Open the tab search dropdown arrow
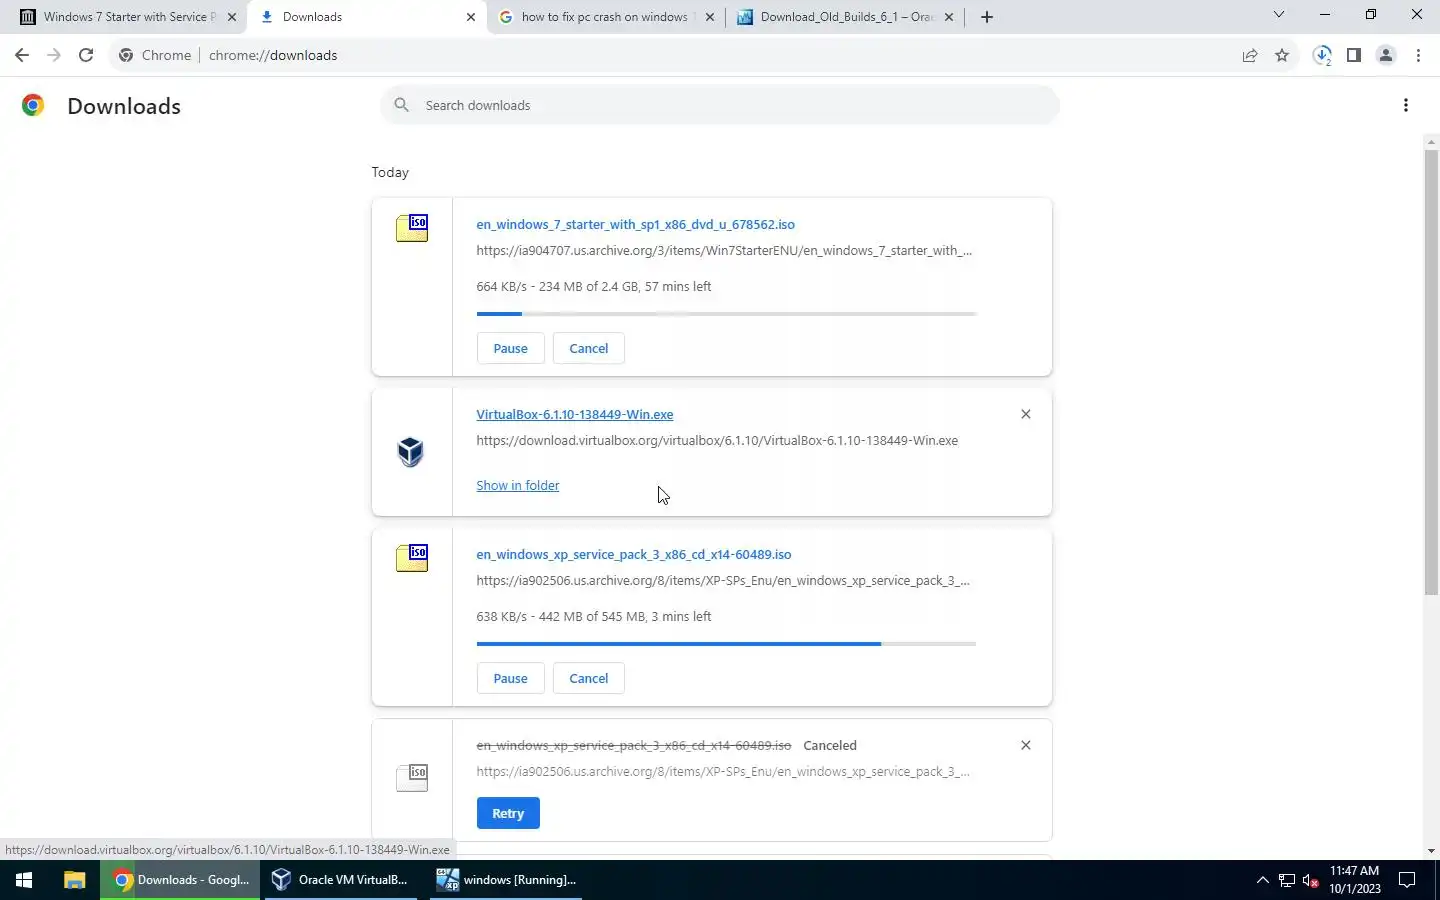Viewport: 1440px width, 900px height. (x=1278, y=15)
